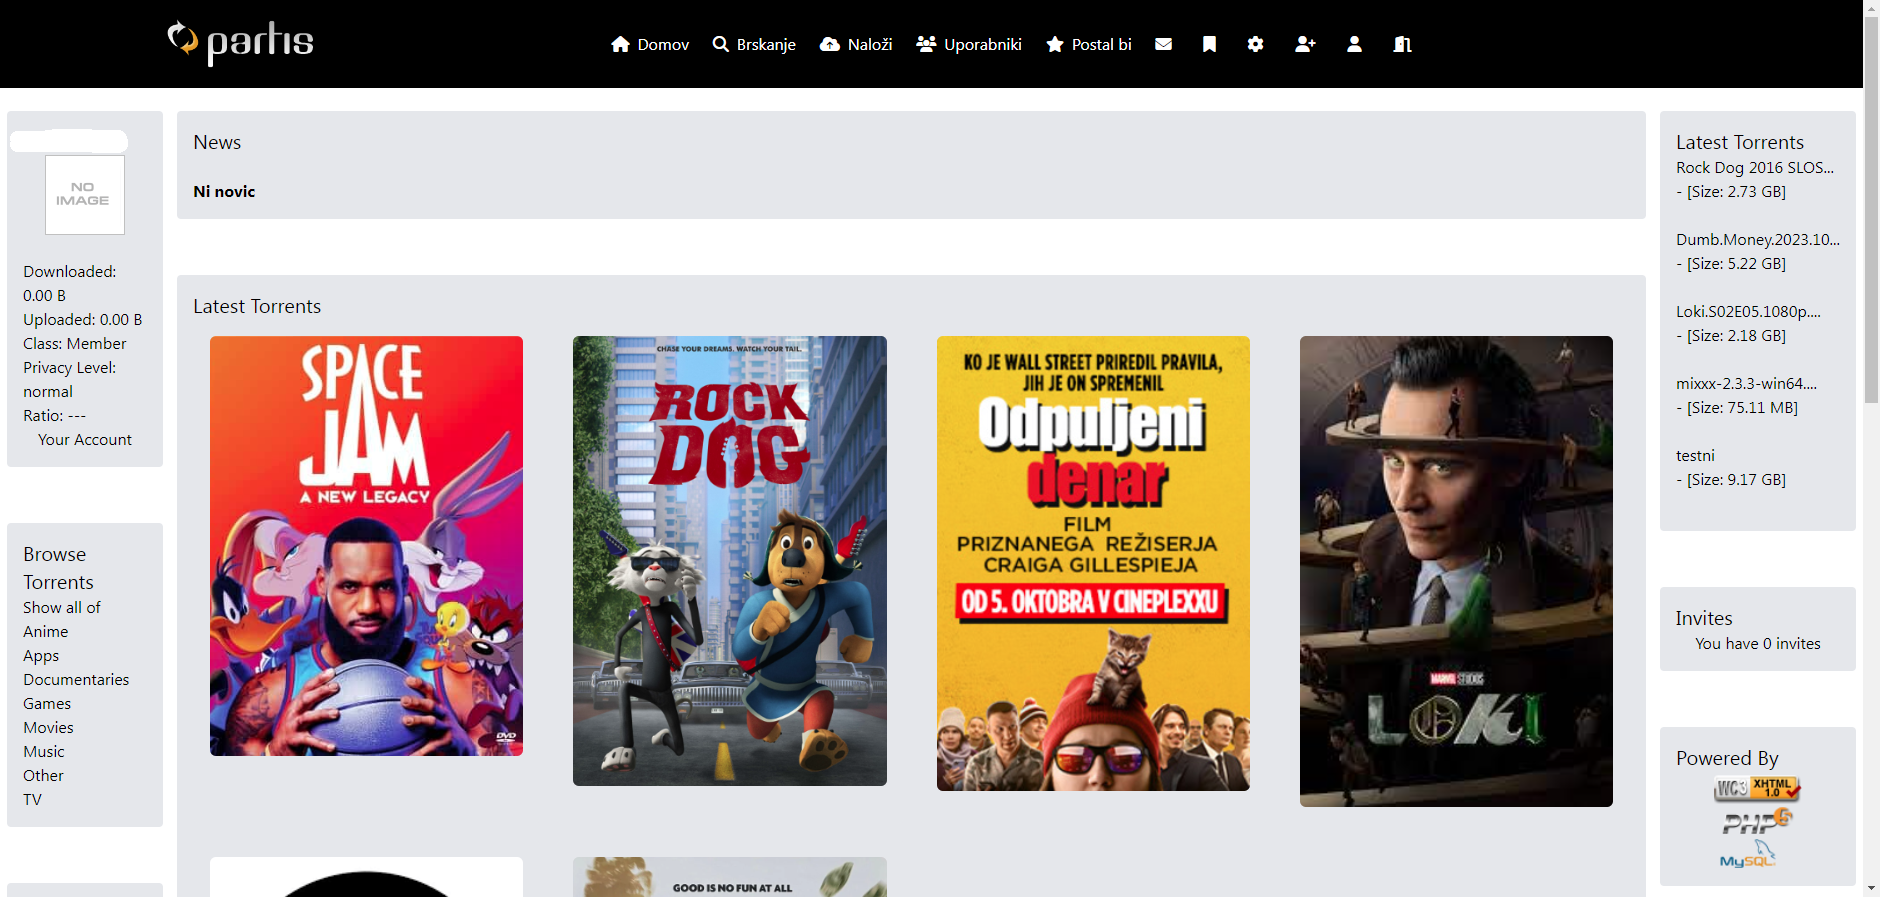Open Odpuljeni denar poster

tap(1093, 563)
